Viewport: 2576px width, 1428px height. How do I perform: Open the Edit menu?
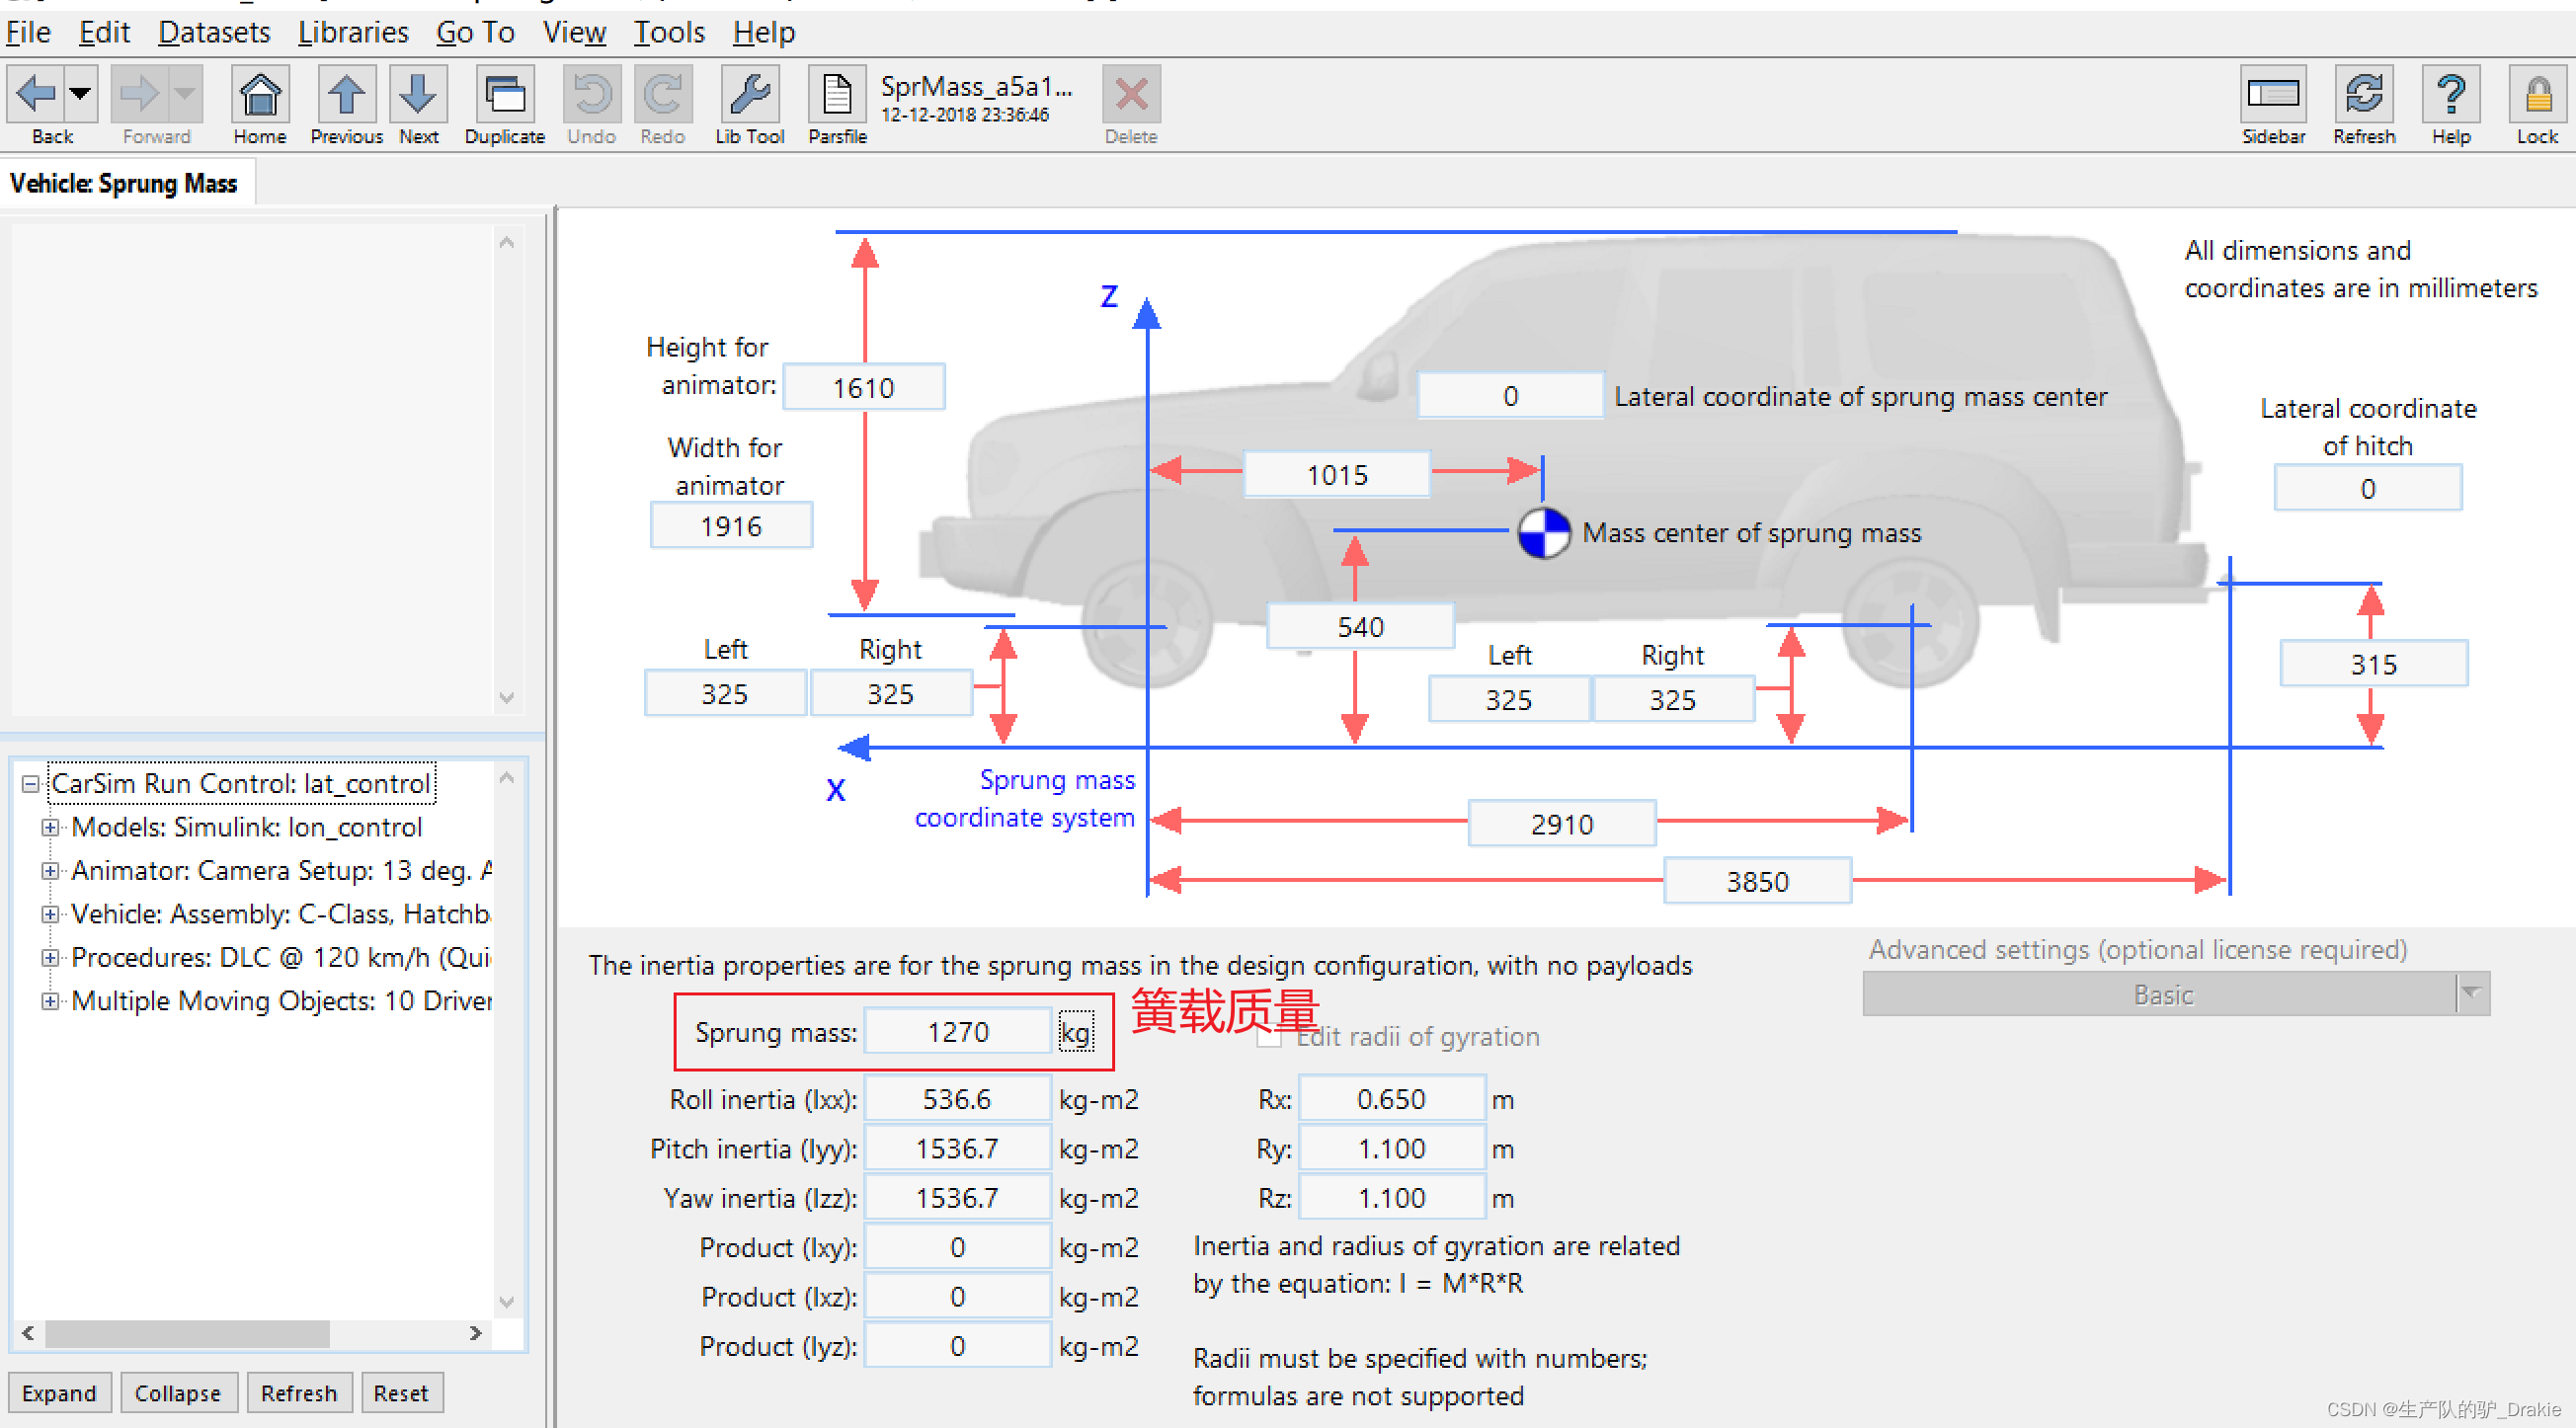point(104,32)
